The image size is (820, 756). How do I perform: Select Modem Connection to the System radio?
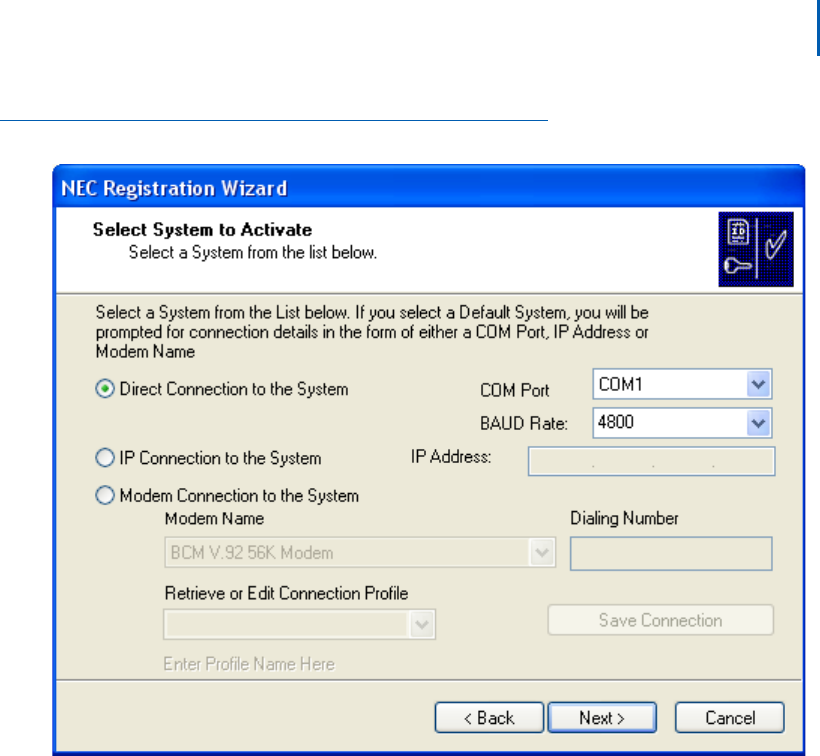(x=105, y=495)
